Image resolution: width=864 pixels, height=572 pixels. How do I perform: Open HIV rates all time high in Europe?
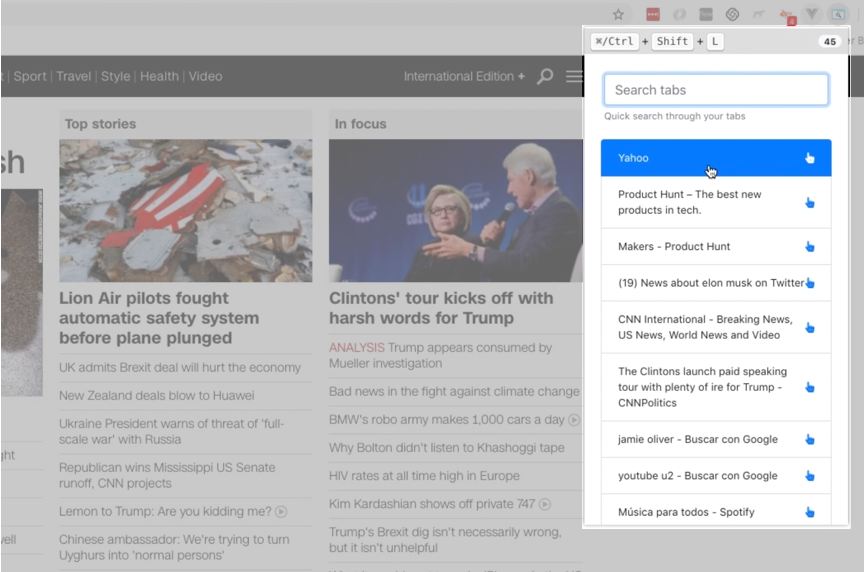pyautogui.click(x=424, y=476)
